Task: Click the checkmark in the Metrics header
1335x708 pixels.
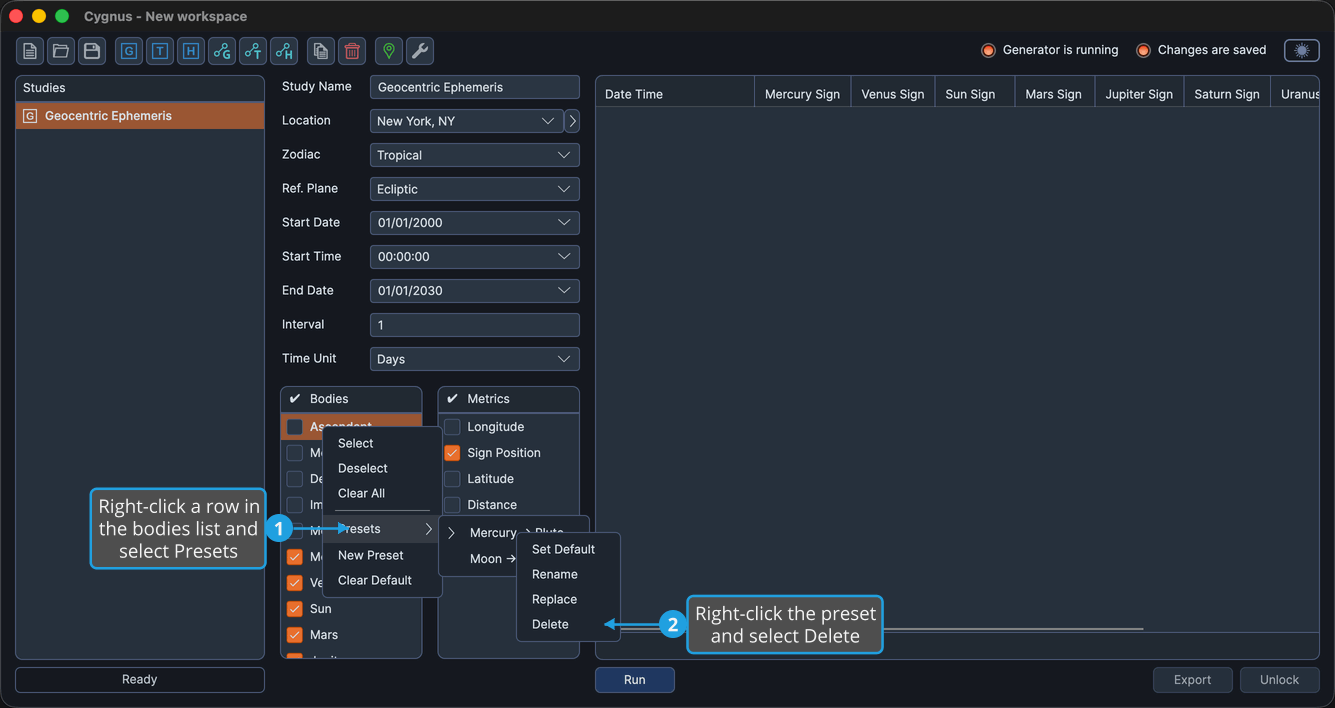Action: coord(452,399)
